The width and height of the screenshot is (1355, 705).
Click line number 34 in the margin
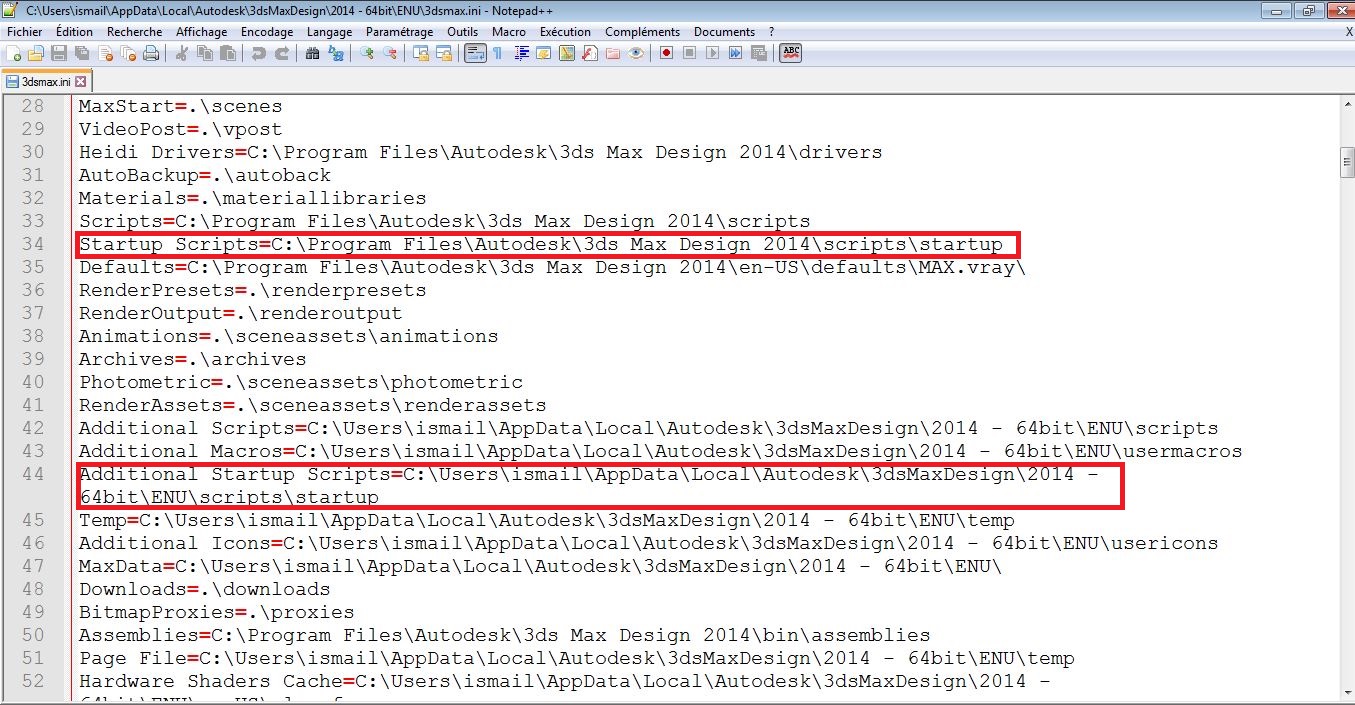click(x=33, y=244)
